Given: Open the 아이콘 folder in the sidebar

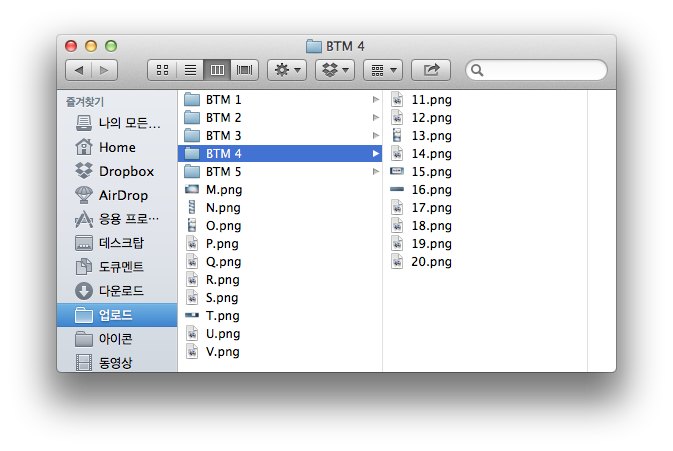Looking at the screenshot, I should (x=117, y=339).
